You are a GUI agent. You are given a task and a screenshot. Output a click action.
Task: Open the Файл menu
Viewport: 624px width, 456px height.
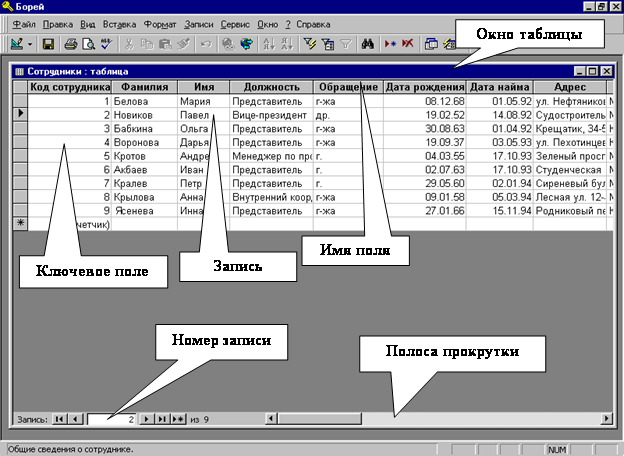coord(24,23)
